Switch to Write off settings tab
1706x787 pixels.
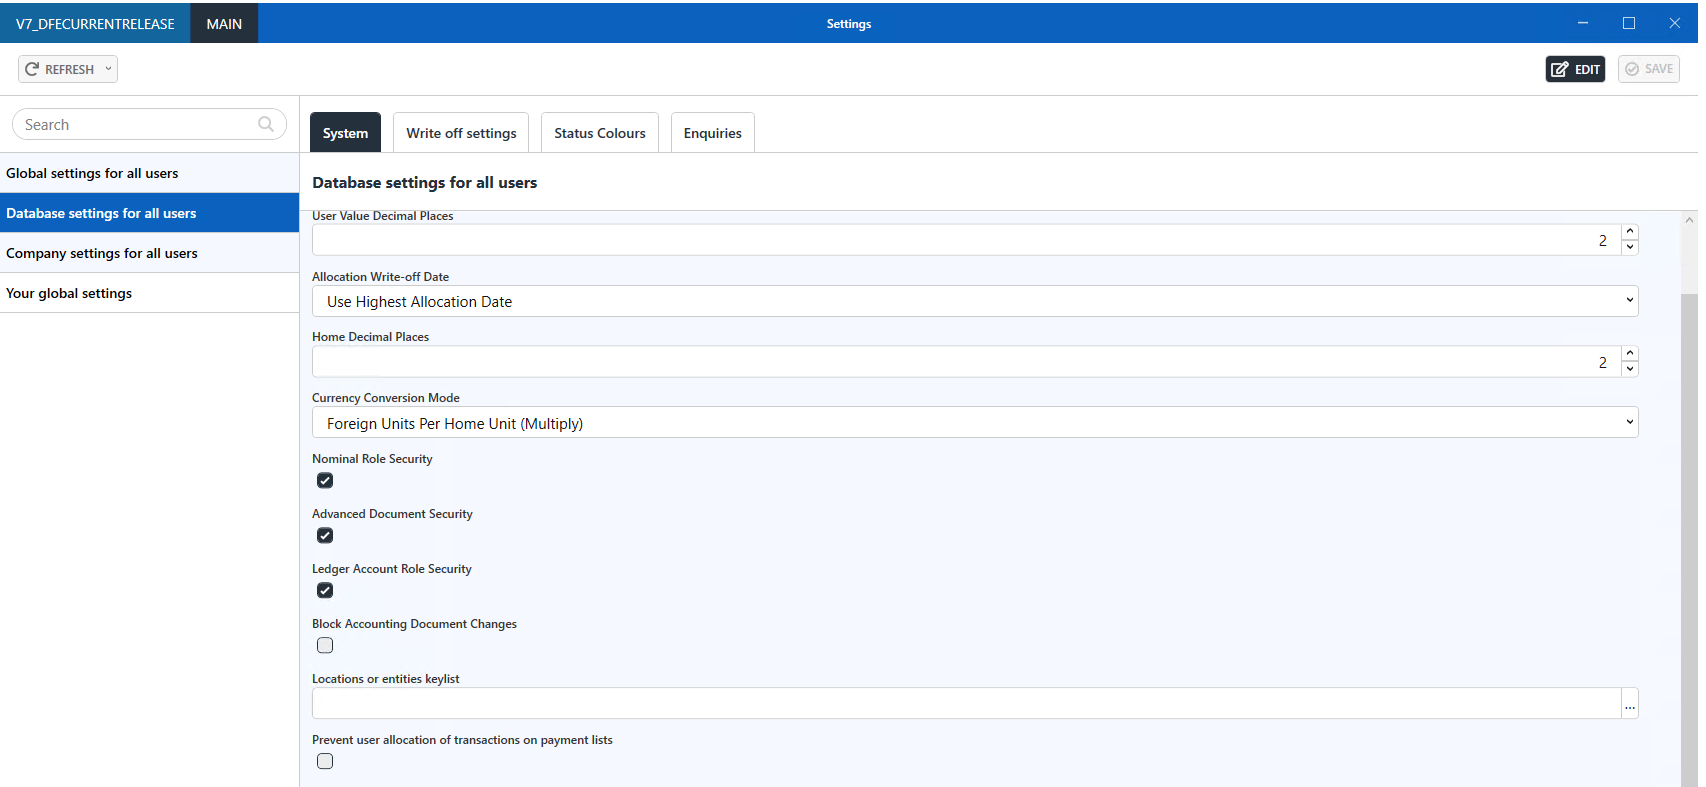[x=461, y=133]
